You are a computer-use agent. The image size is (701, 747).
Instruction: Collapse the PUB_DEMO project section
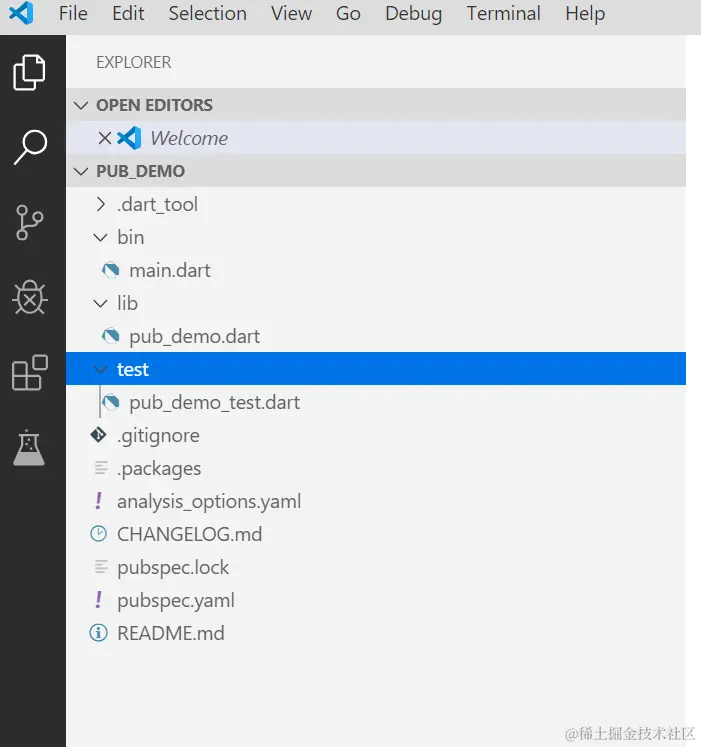click(81, 171)
